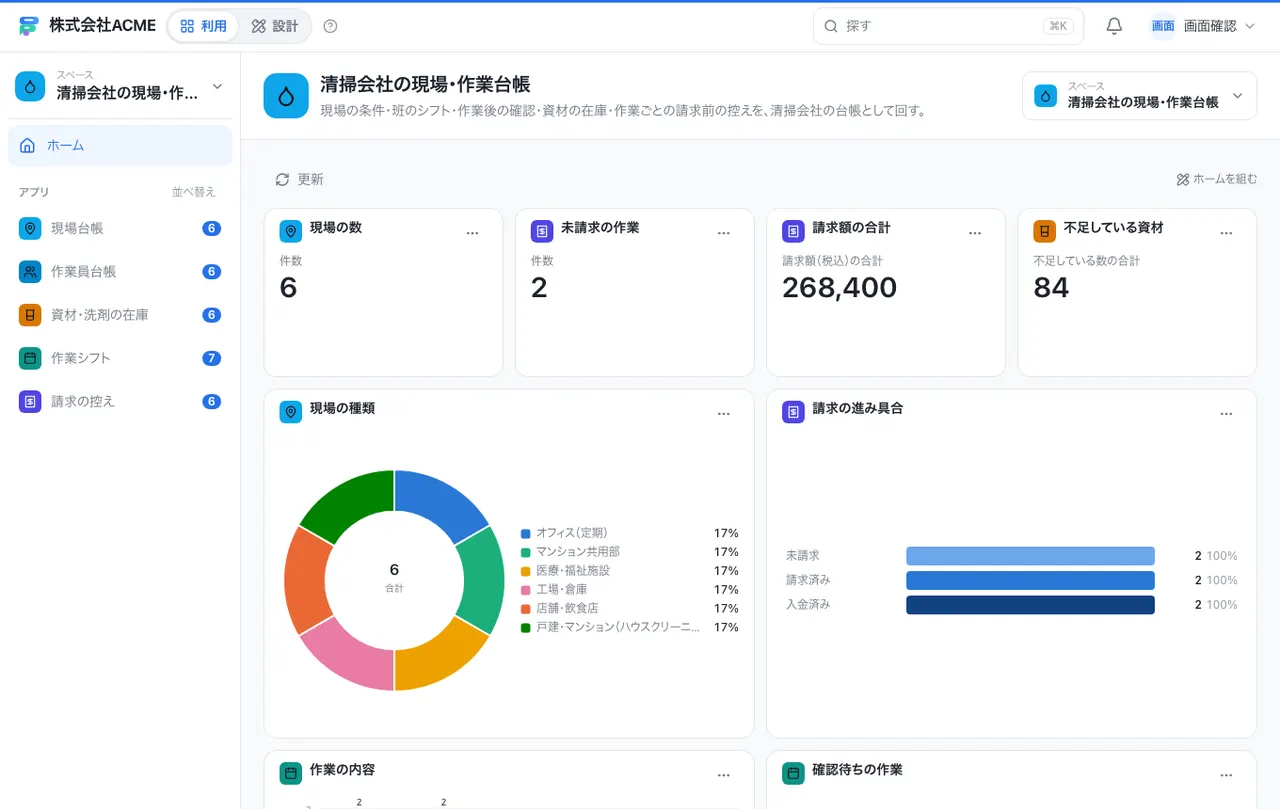This screenshot has height=809, width=1280.
Task: Click the blue droplet icon beside the page title
Action: coord(286,96)
